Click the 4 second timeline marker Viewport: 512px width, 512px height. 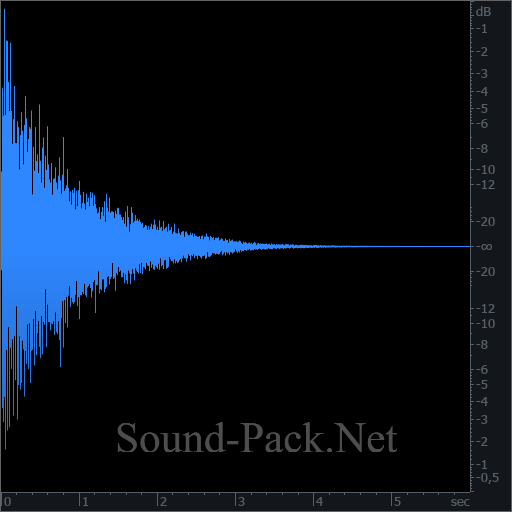tap(319, 502)
